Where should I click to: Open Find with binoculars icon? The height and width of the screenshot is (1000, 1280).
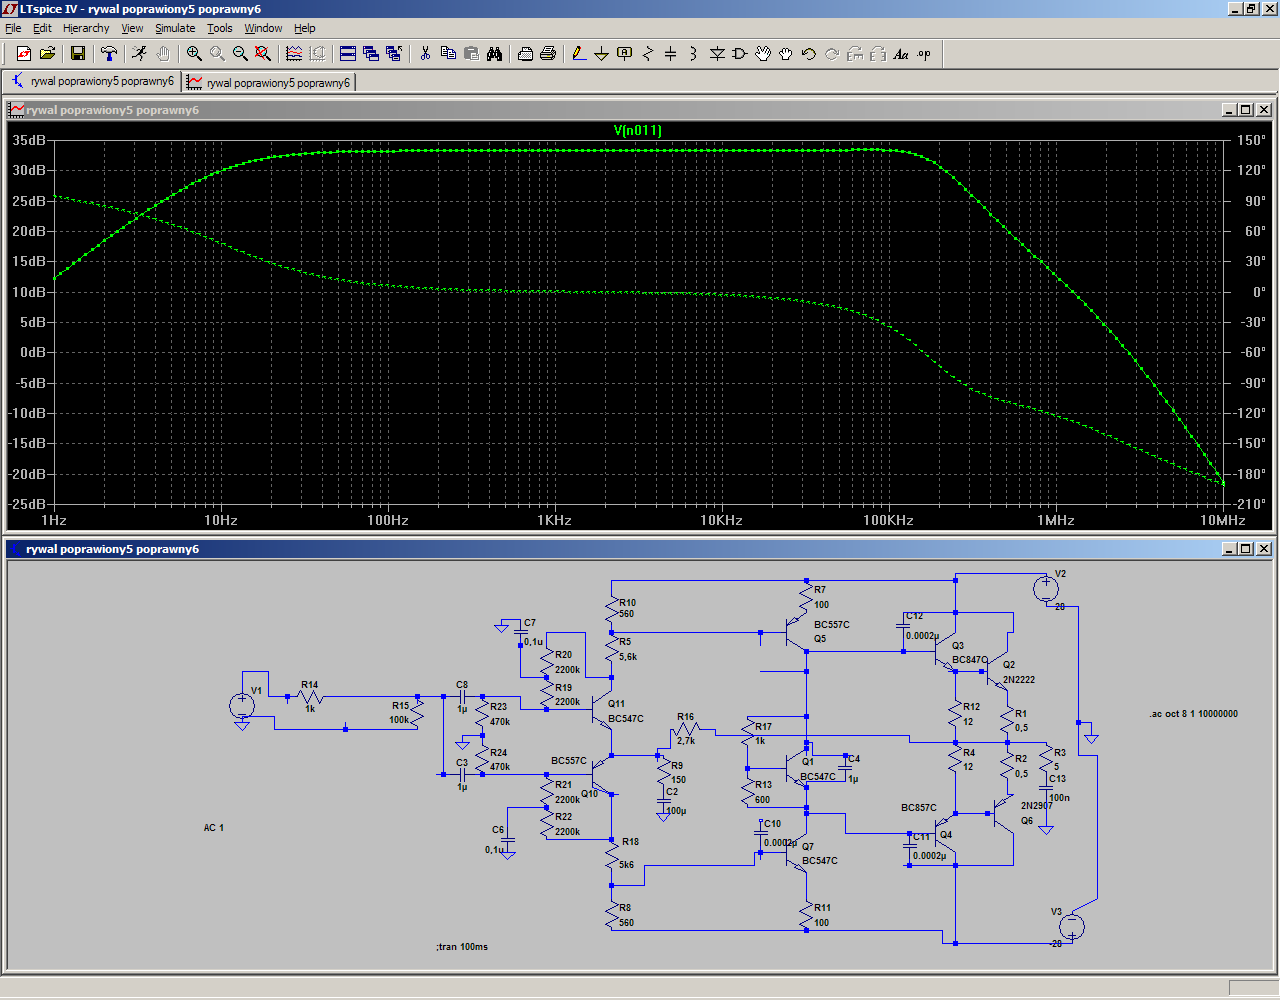click(494, 54)
